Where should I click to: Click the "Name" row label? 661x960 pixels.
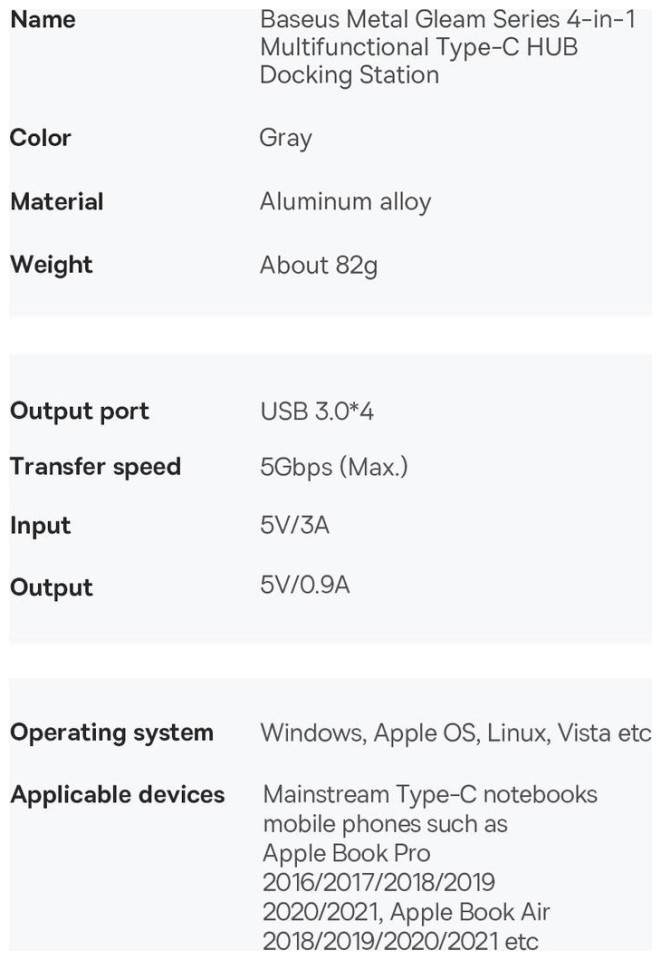(42, 19)
